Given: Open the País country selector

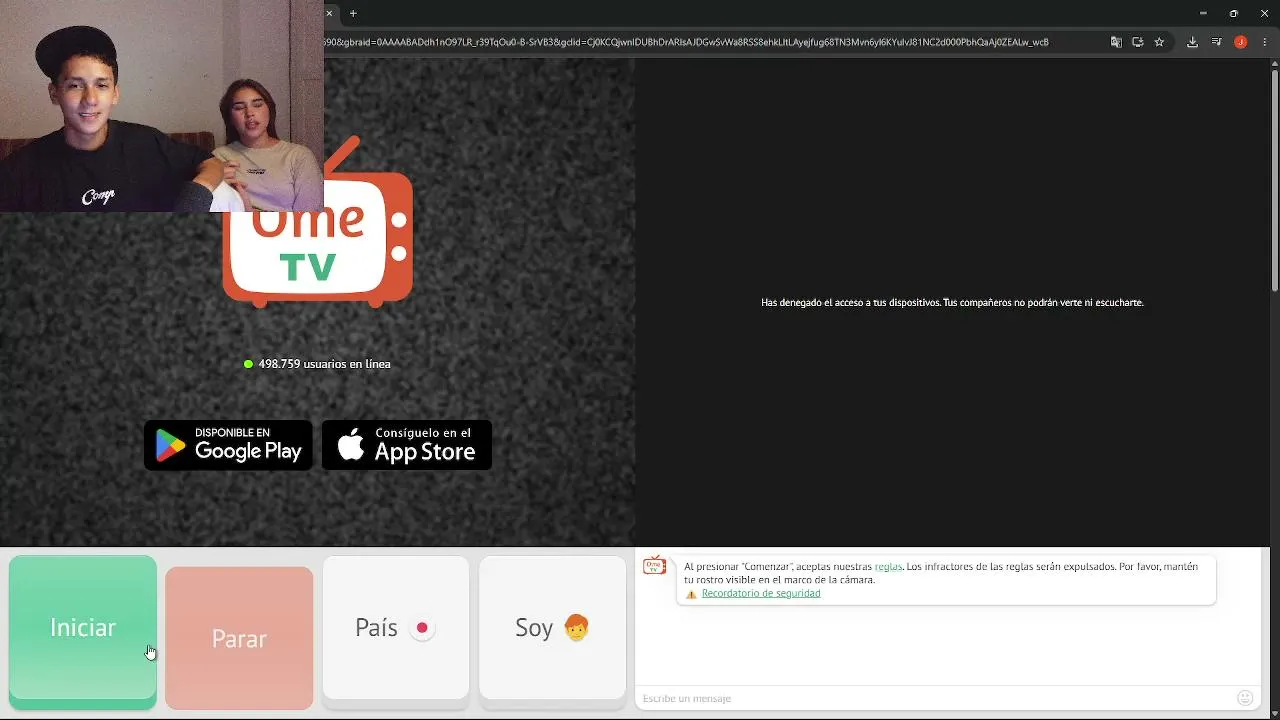Looking at the screenshot, I should (396, 629).
